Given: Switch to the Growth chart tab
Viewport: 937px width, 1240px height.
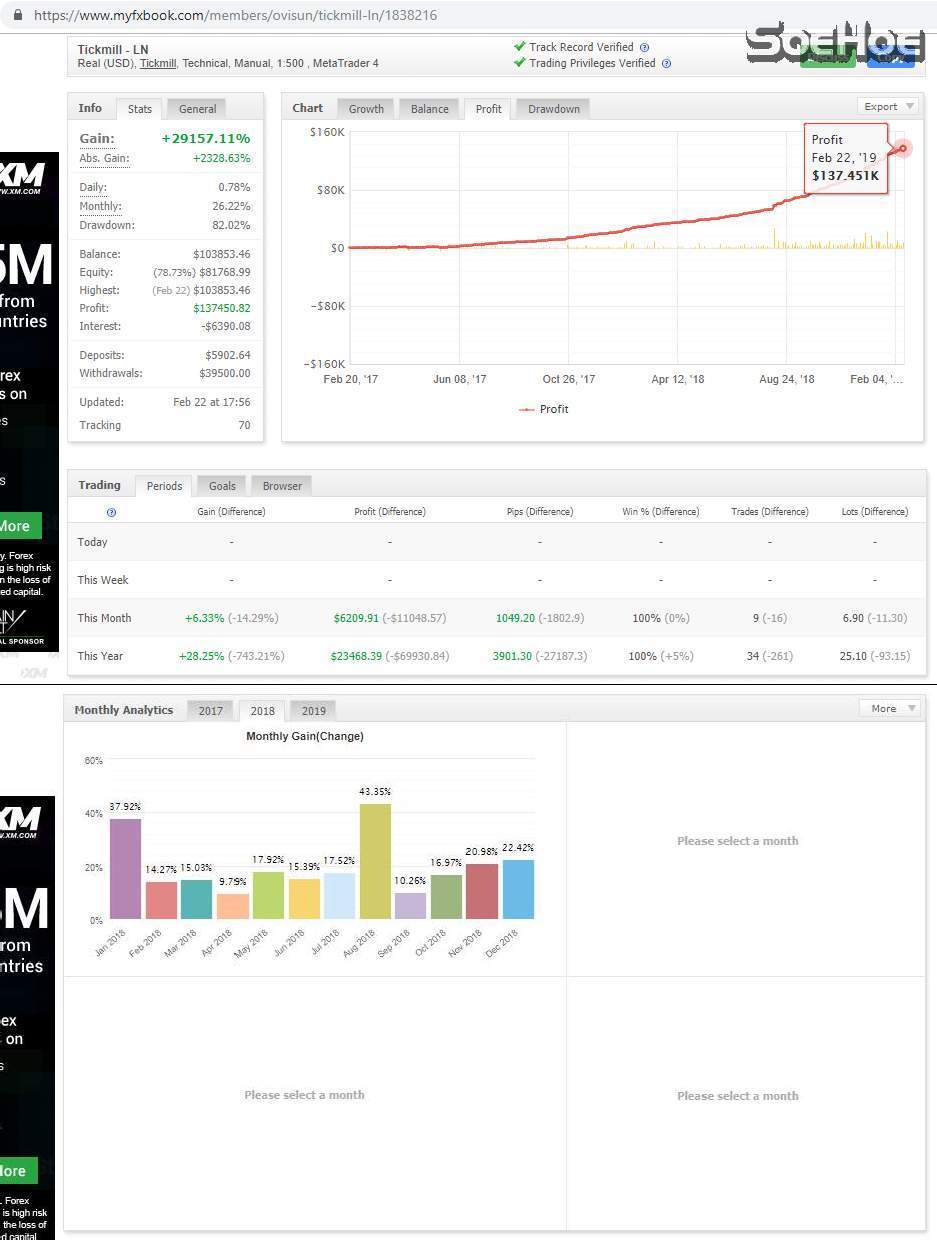Looking at the screenshot, I should [x=366, y=109].
